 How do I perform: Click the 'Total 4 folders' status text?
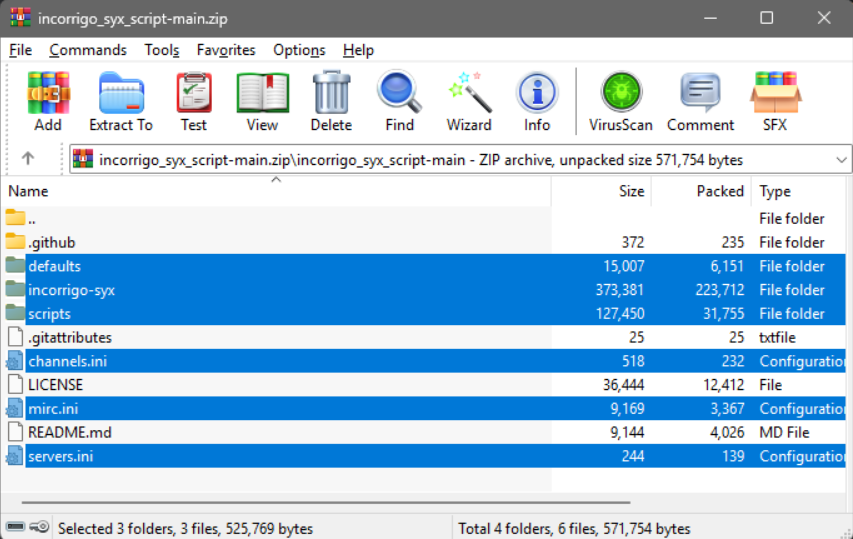pos(574,528)
